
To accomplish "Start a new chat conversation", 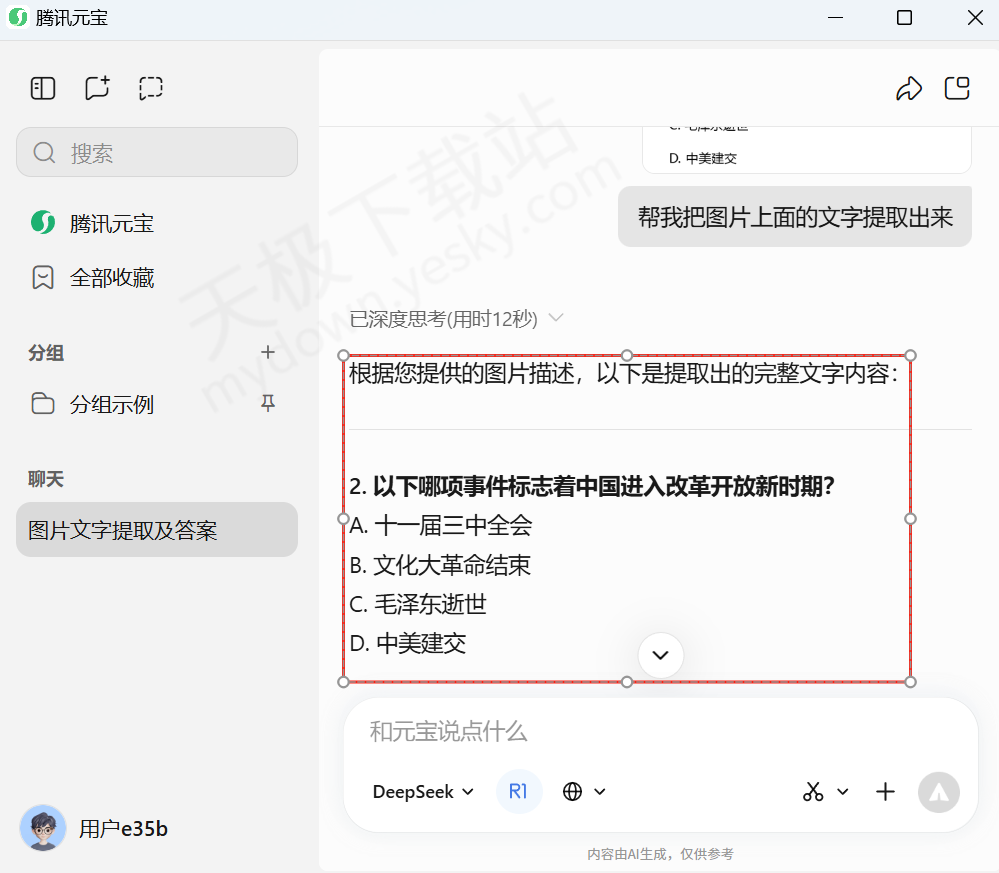I will pos(96,88).
